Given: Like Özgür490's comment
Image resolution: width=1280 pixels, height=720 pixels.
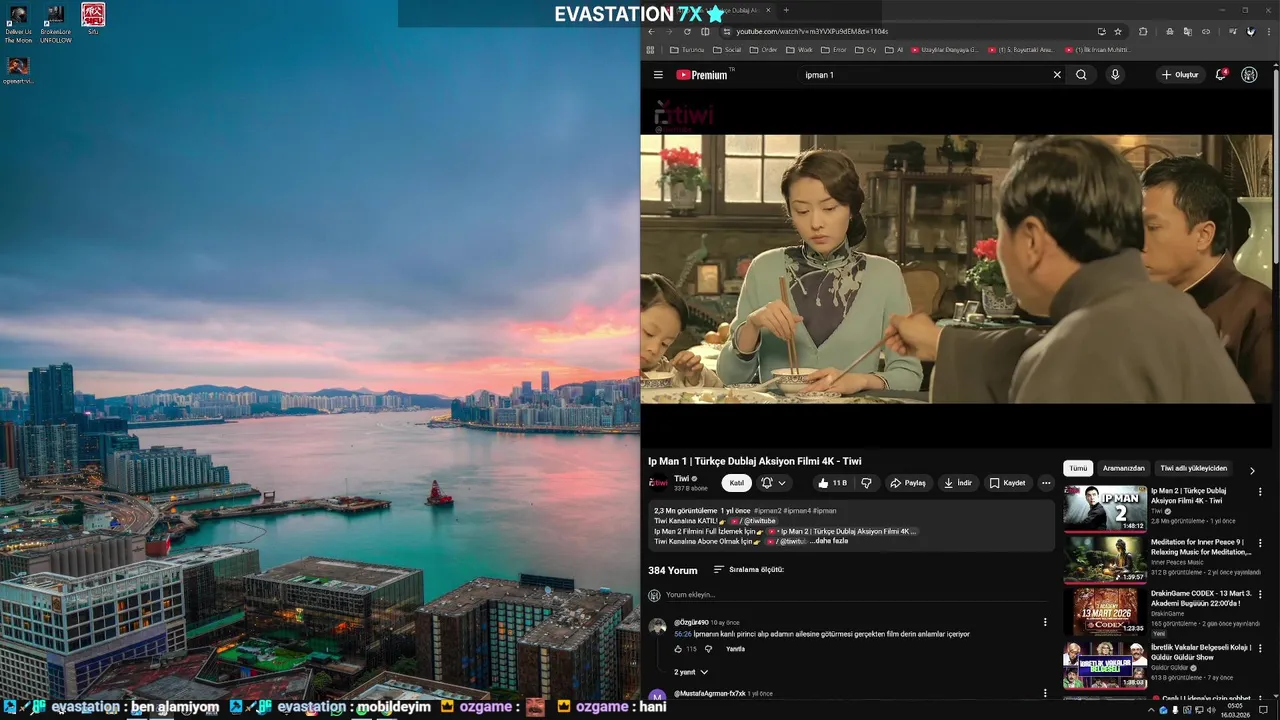Looking at the screenshot, I should 678,649.
